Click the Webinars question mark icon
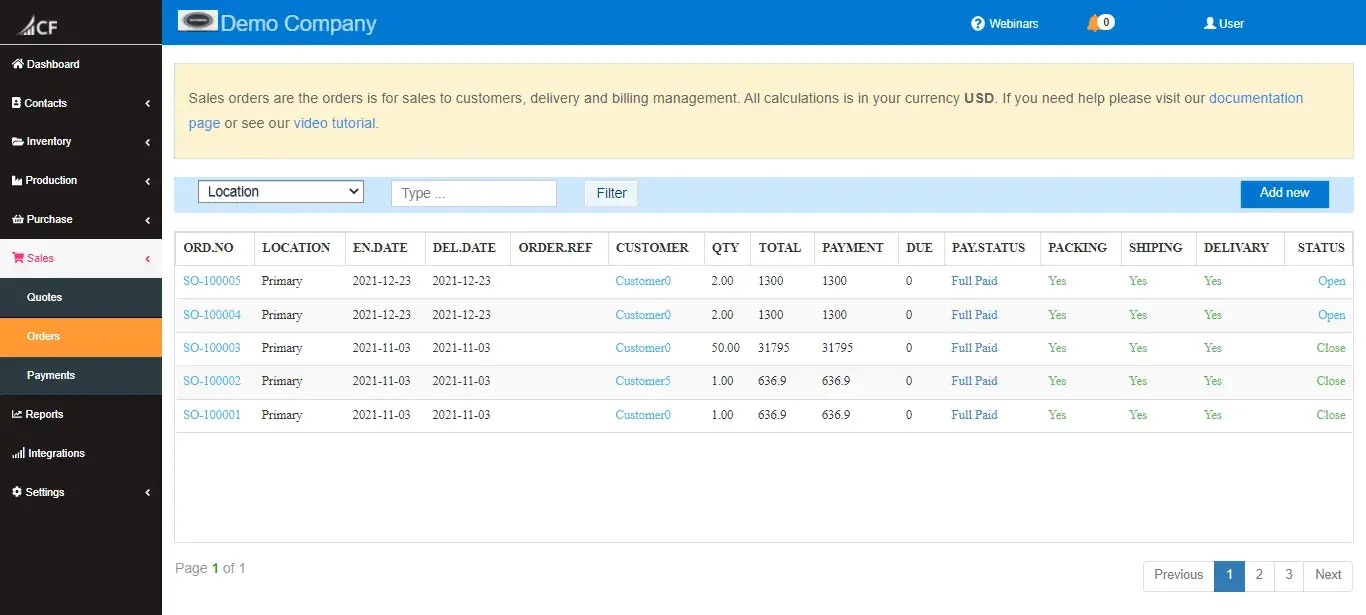Screen dimensions: 1366x615 (978, 23)
